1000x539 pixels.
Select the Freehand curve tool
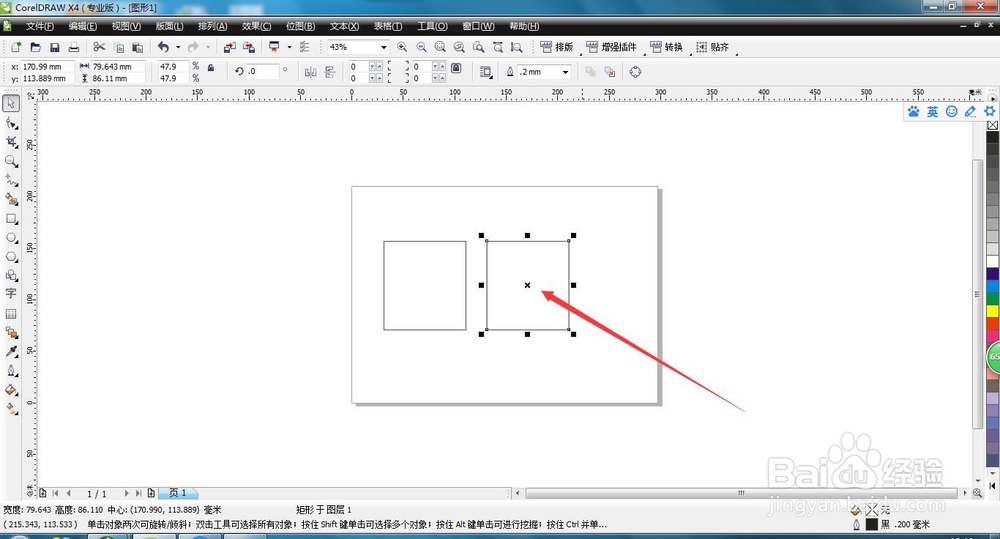click(11, 180)
